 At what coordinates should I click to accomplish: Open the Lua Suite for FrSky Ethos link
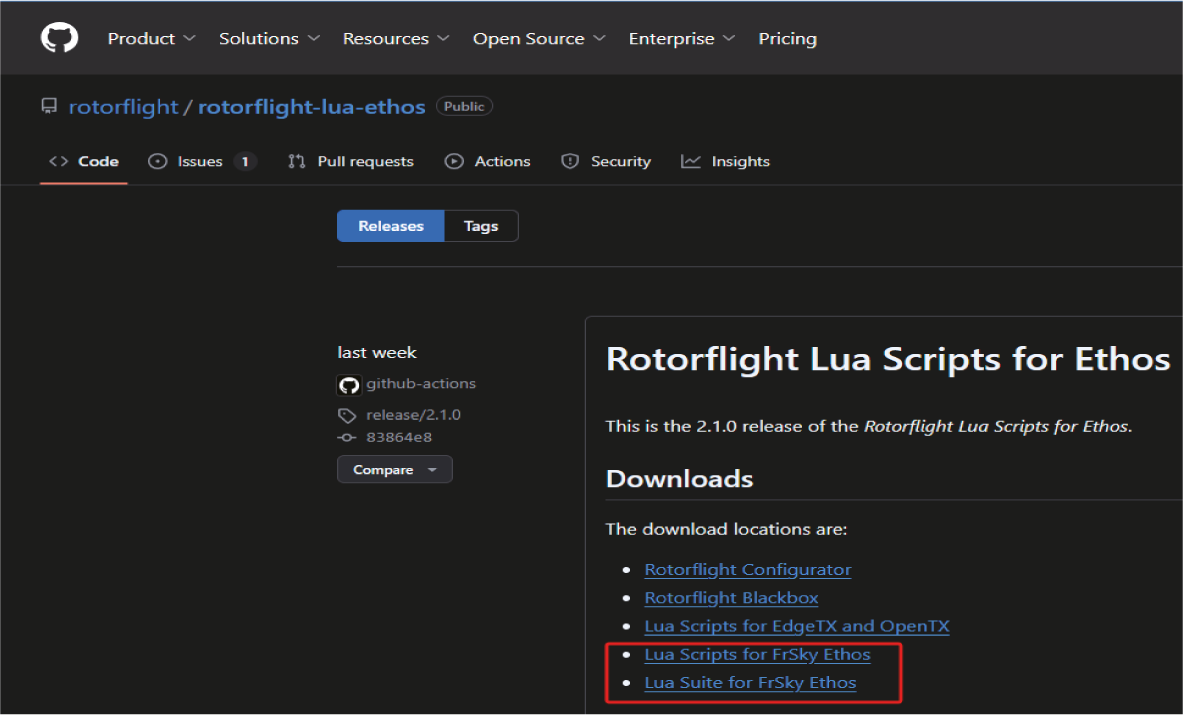pyautogui.click(x=750, y=683)
